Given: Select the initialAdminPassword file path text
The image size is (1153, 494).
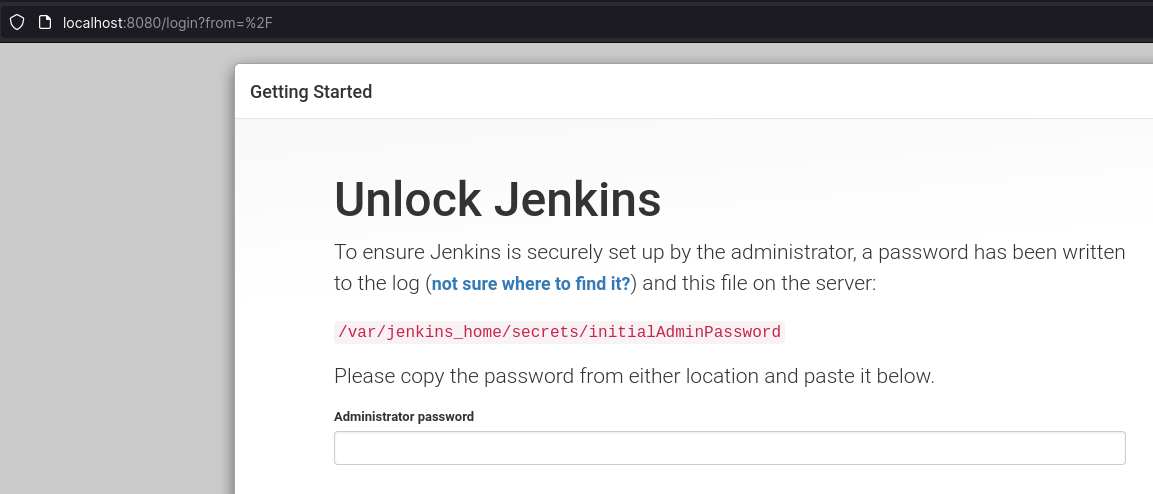Looking at the screenshot, I should (559, 332).
